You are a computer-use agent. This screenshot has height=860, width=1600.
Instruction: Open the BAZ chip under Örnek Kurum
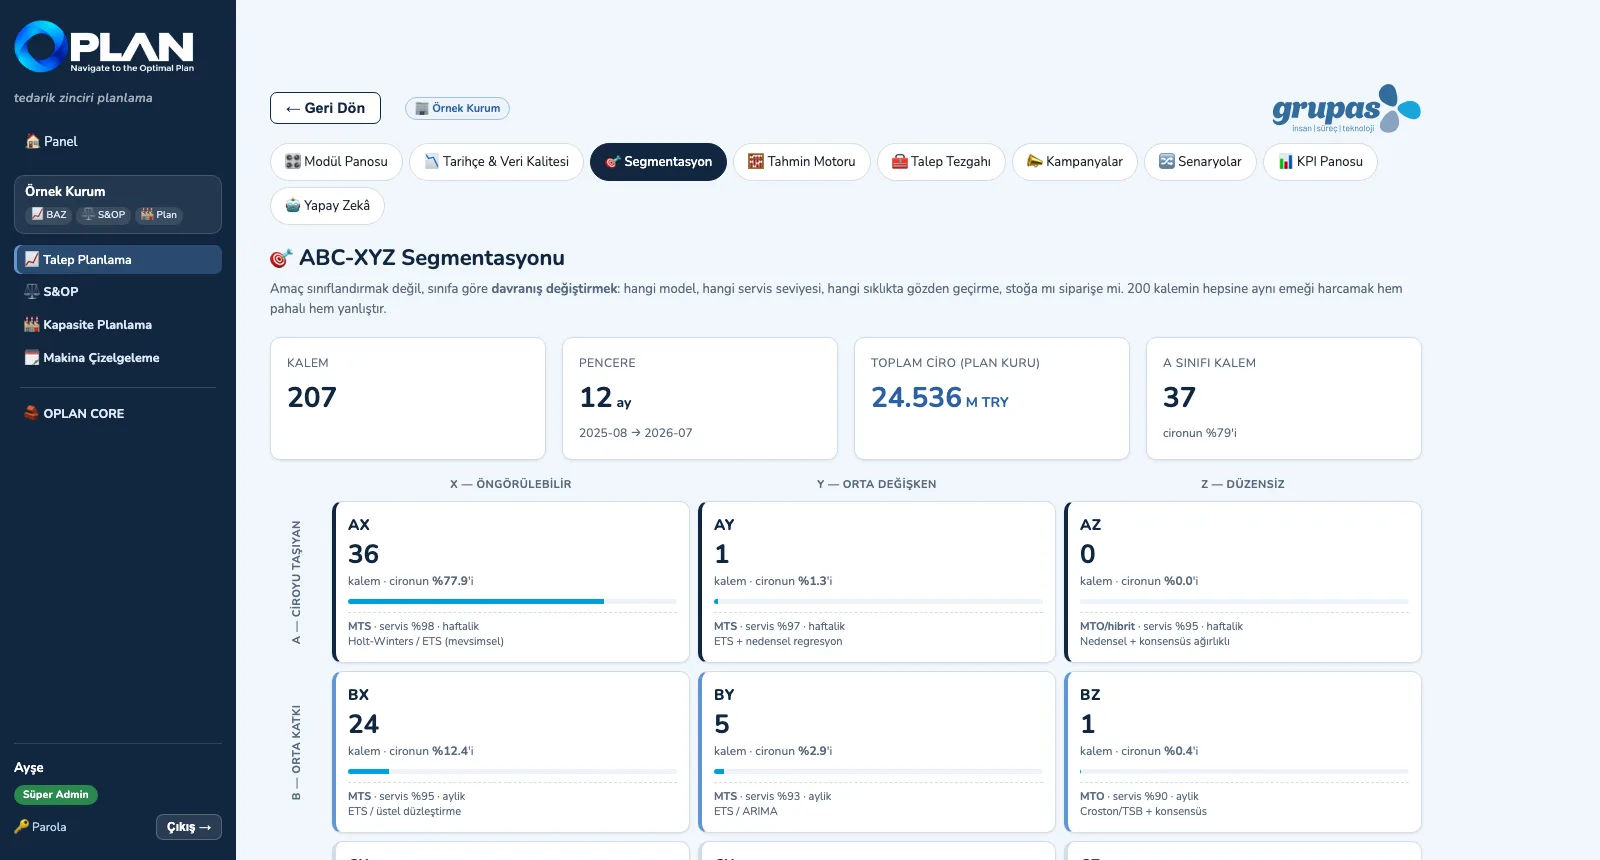[x=49, y=214]
